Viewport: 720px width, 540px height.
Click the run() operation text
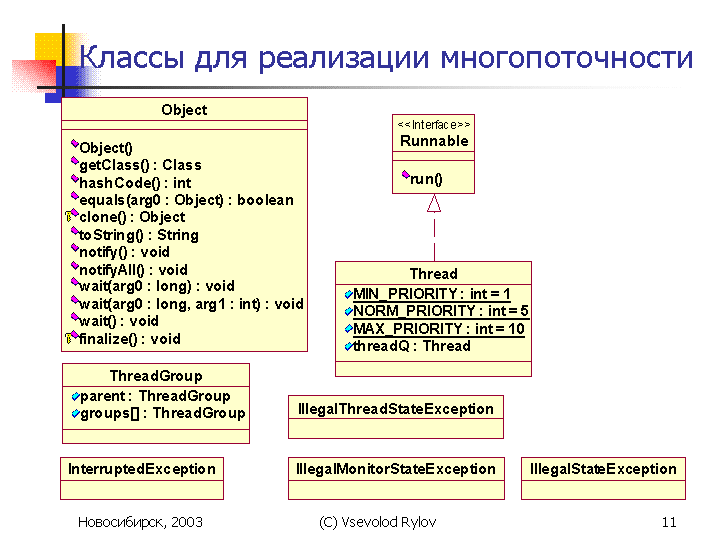[426, 179]
